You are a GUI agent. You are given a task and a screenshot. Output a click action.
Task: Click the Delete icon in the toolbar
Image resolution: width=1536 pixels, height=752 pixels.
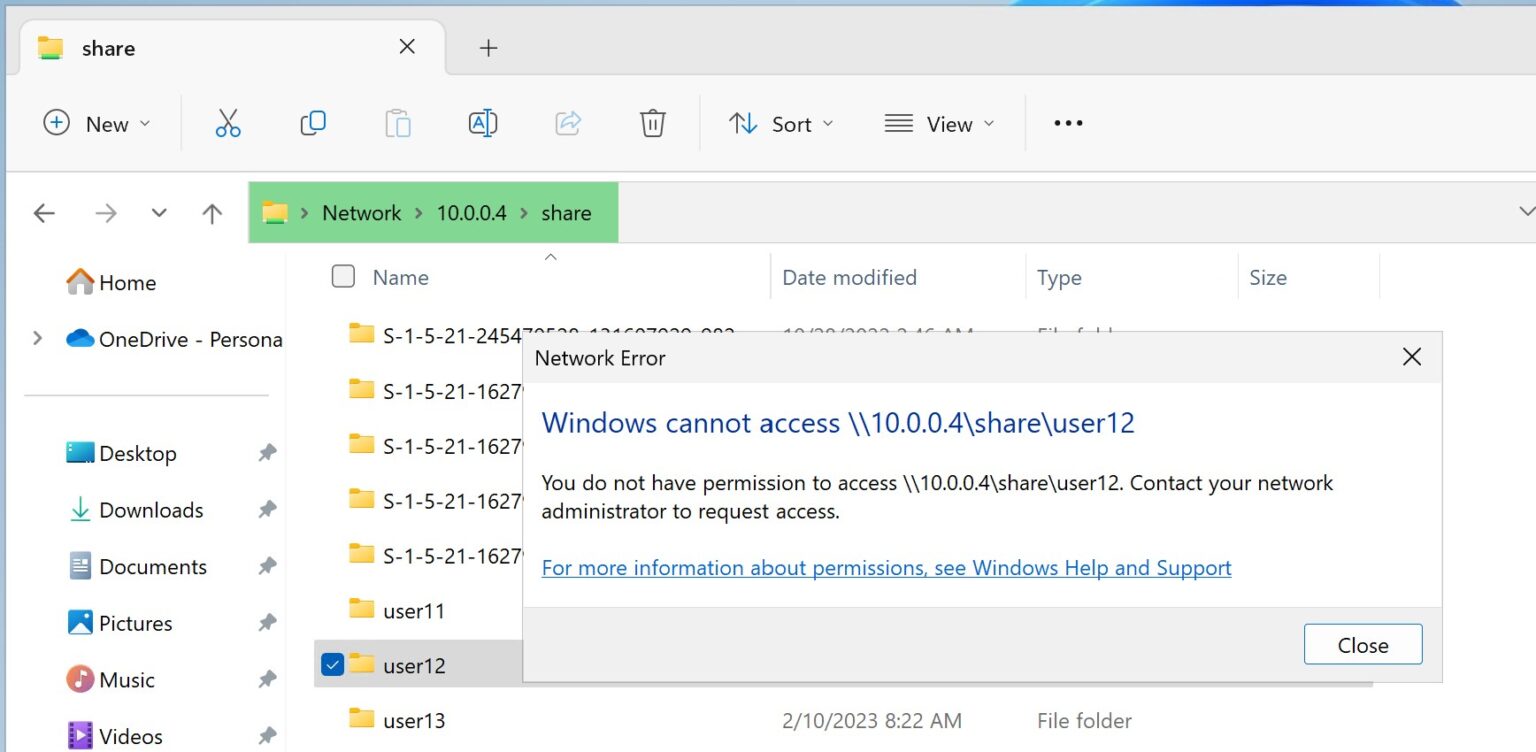click(652, 122)
